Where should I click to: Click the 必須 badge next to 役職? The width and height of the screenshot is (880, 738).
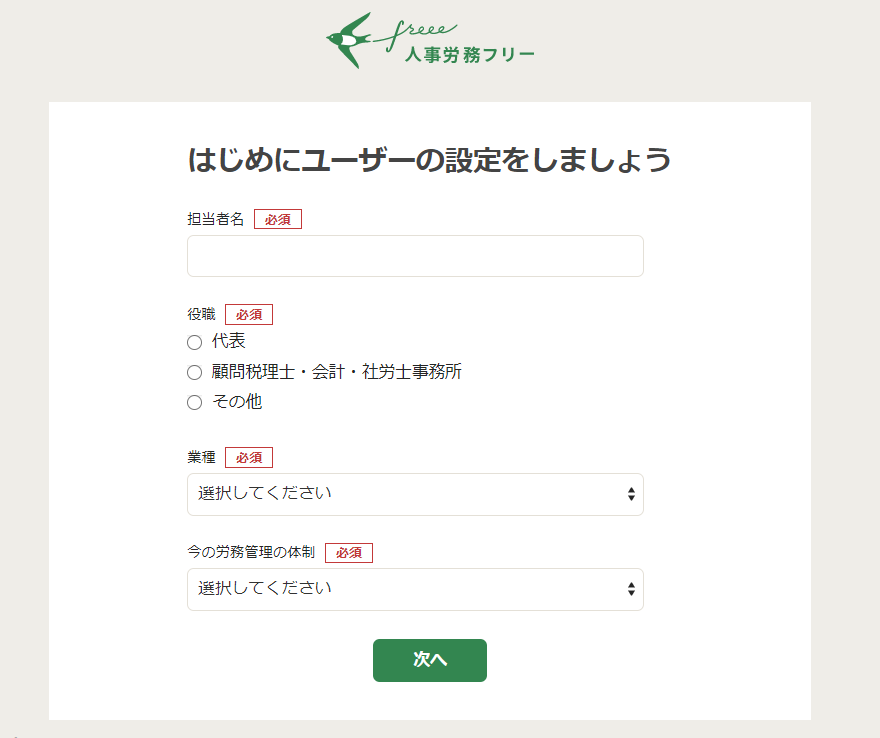(x=247, y=314)
